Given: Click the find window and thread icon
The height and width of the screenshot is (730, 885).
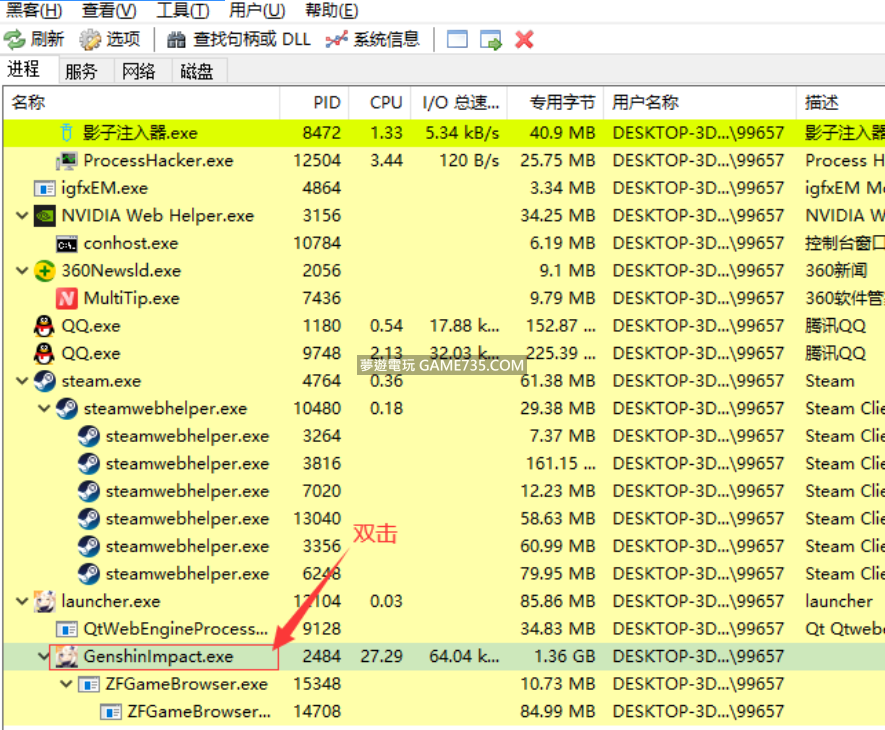Looking at the screenshot, I should tap(490, 40).
